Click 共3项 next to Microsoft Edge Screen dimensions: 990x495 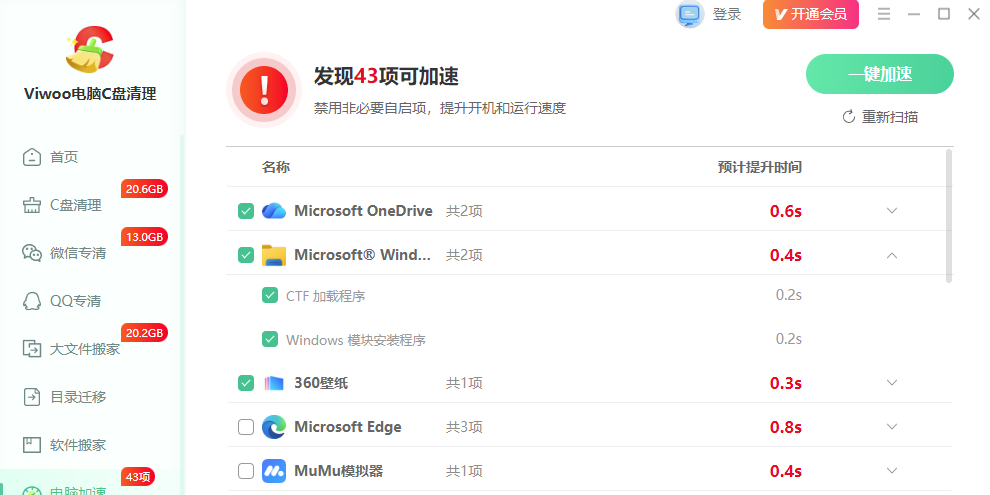click(x=464, y=427)
